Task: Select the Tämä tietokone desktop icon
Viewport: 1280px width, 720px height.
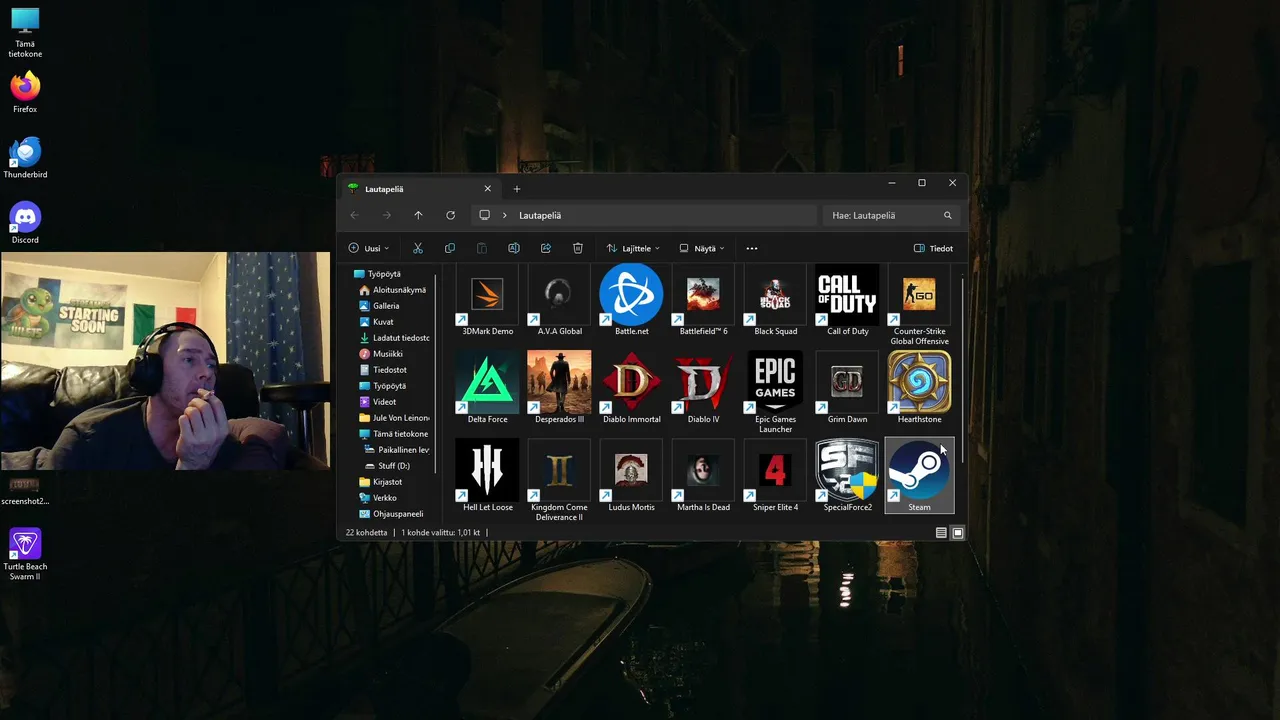Action: tap(25, 32)
